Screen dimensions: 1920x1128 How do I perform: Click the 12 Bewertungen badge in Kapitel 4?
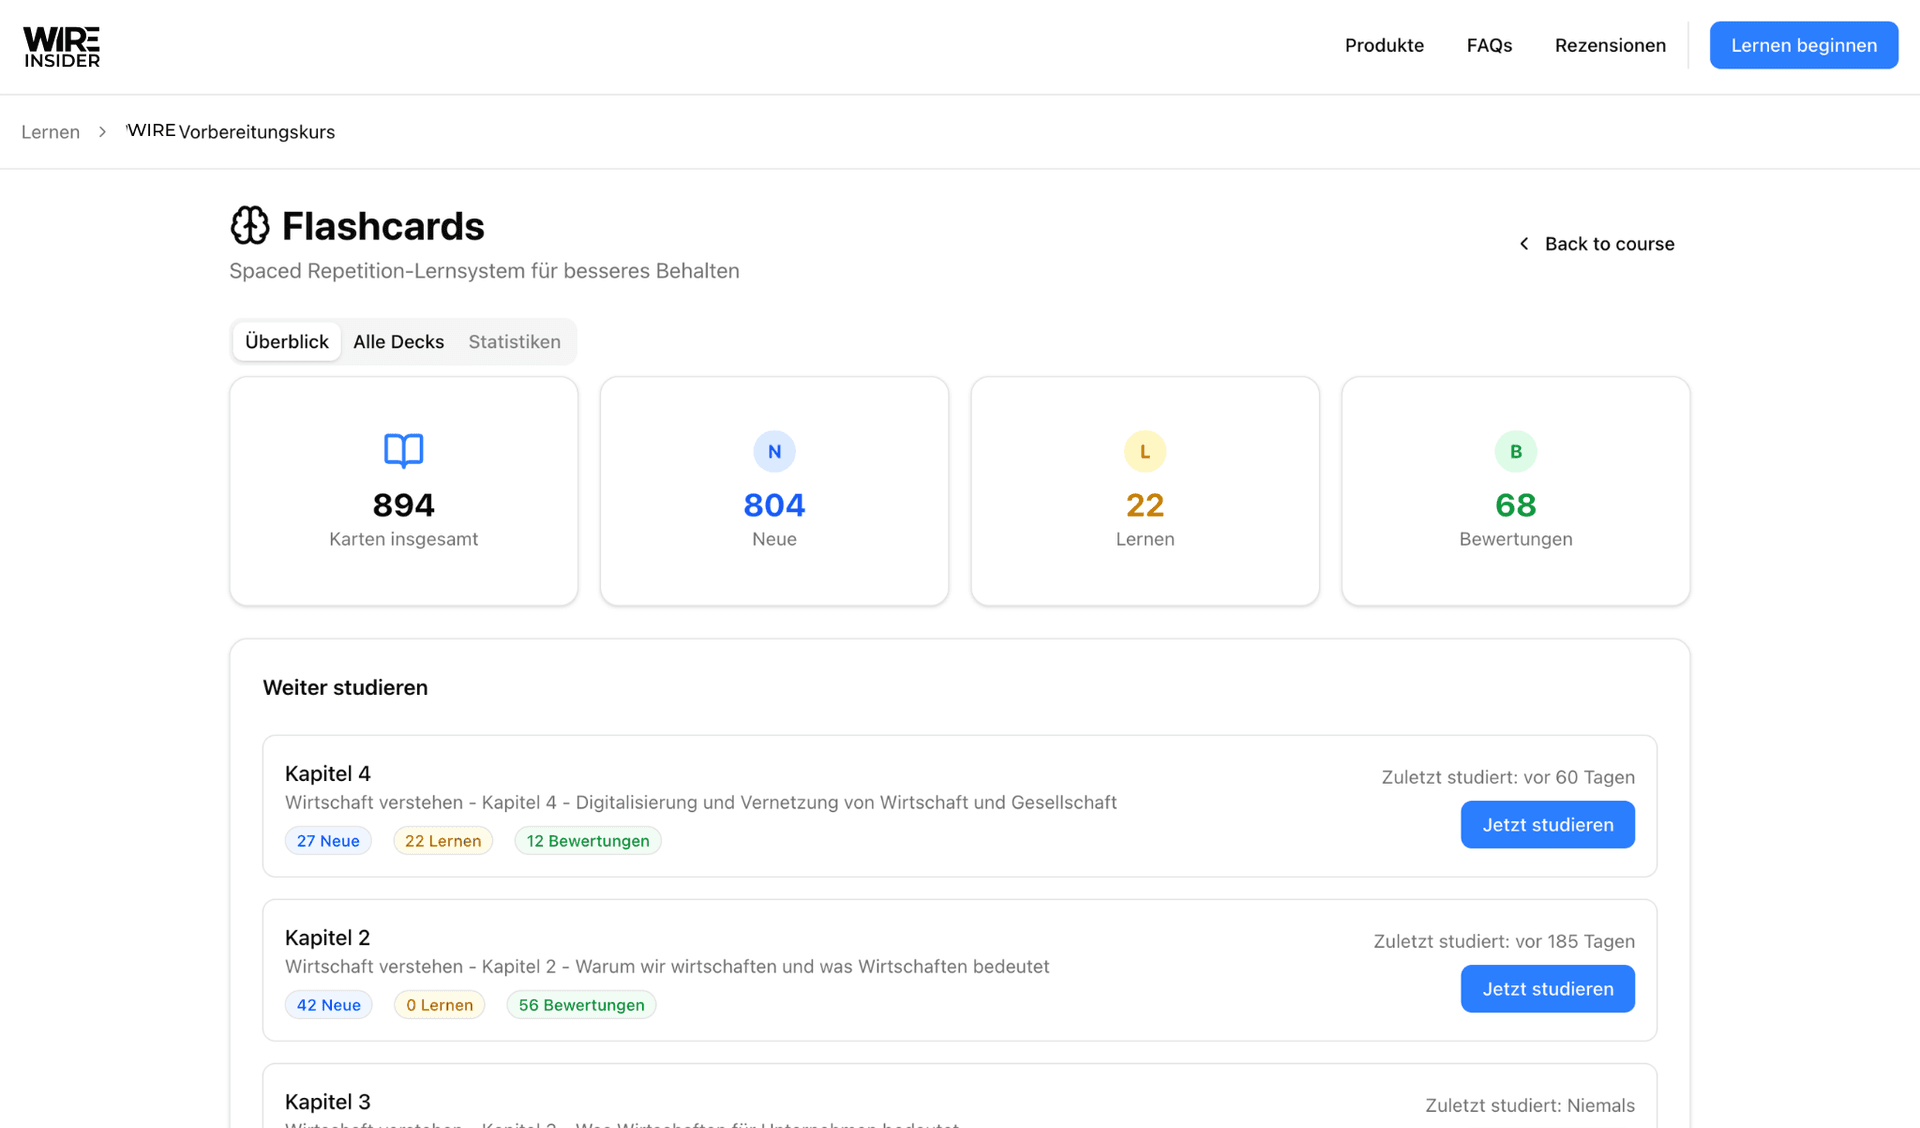tap(588, 841)
